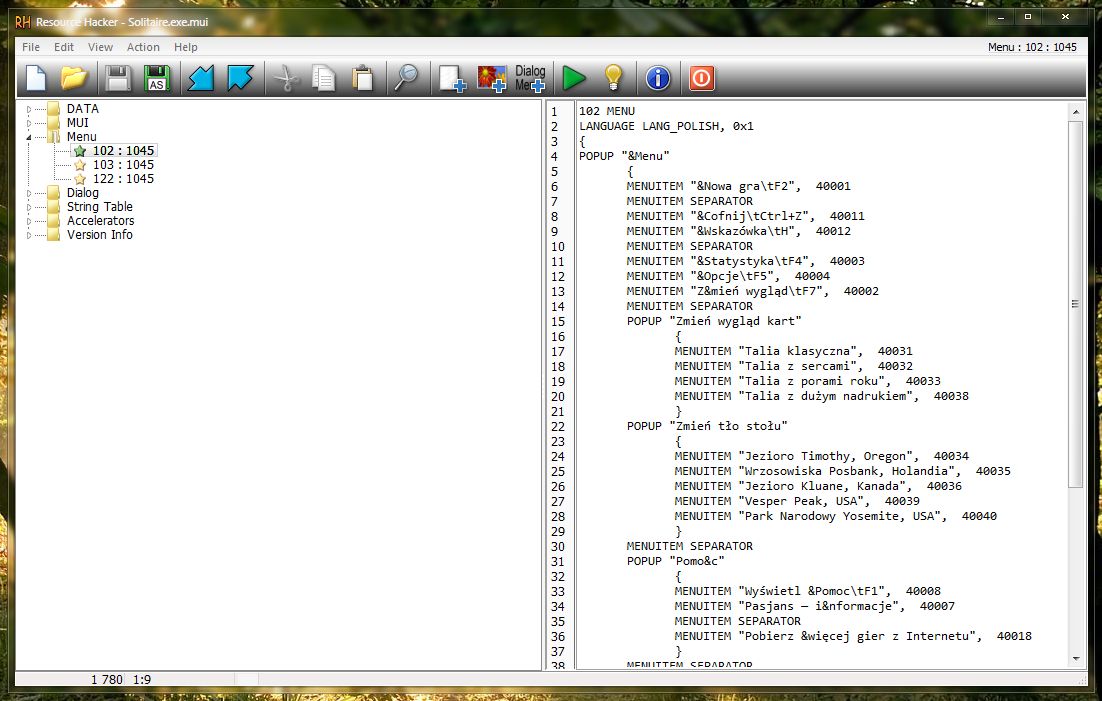Select the String Table folder
The height and width of the screenshot is (701, 1102).
click(100, 207)
